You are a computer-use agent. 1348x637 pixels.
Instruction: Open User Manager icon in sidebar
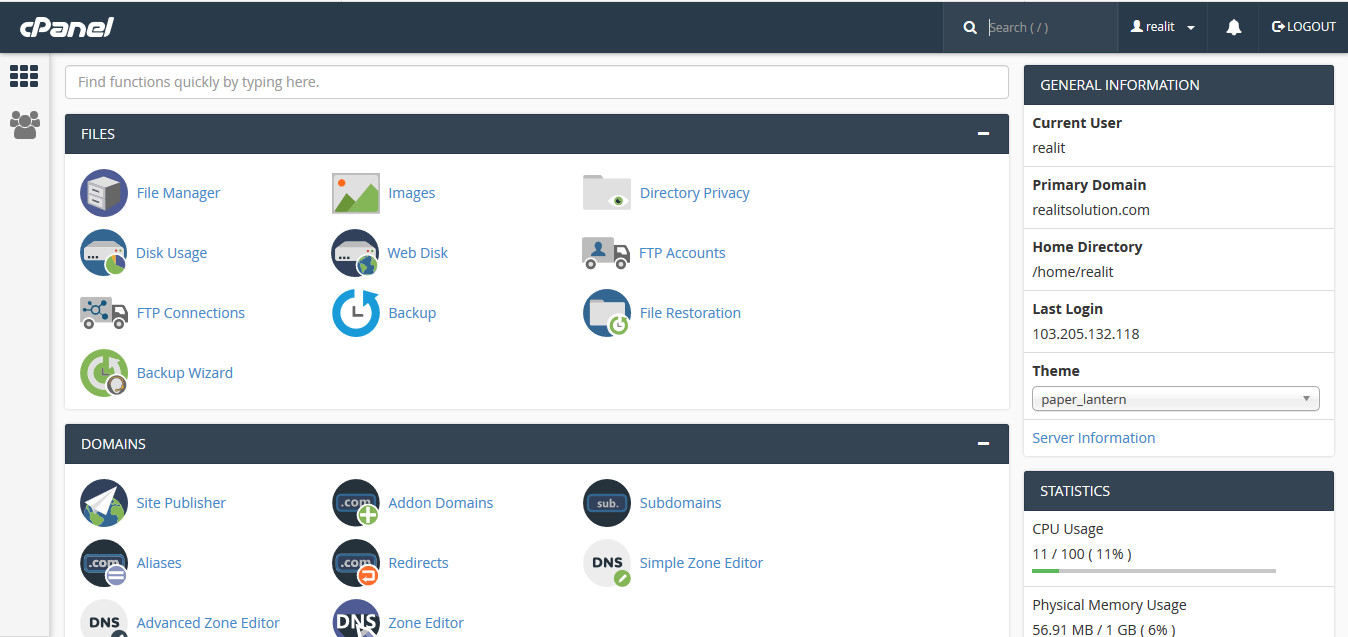click(x=24, y=124)
